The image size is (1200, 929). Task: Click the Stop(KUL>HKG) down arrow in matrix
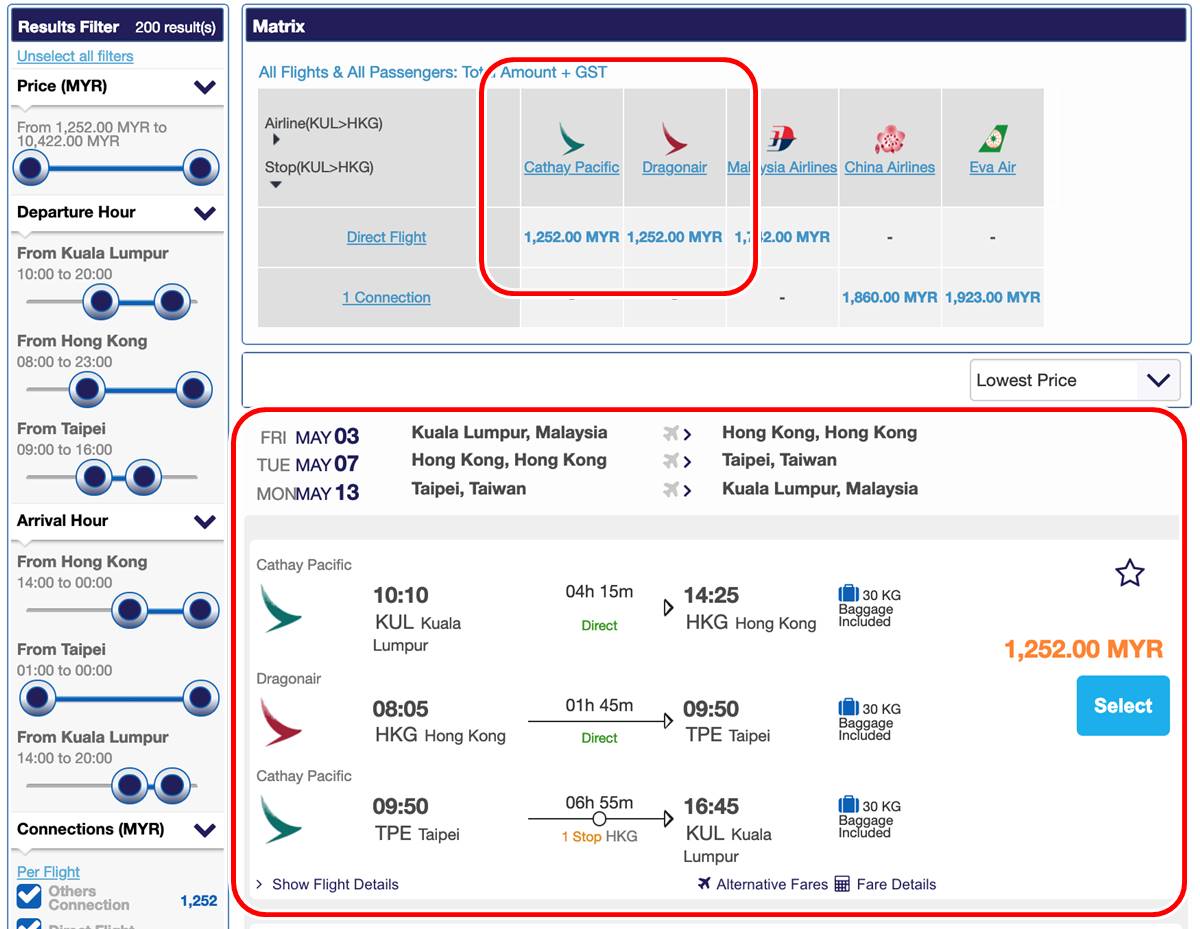[x=277, y=184]
